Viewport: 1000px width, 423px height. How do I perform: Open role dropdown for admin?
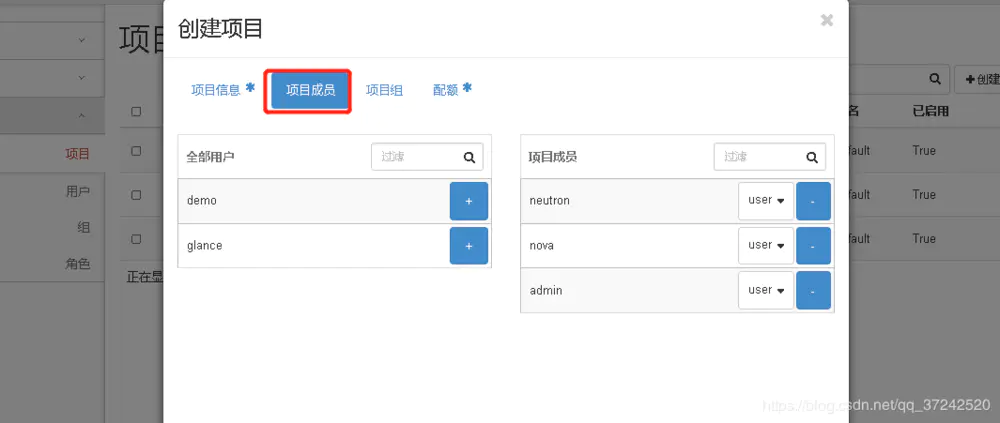pos(765,290)
